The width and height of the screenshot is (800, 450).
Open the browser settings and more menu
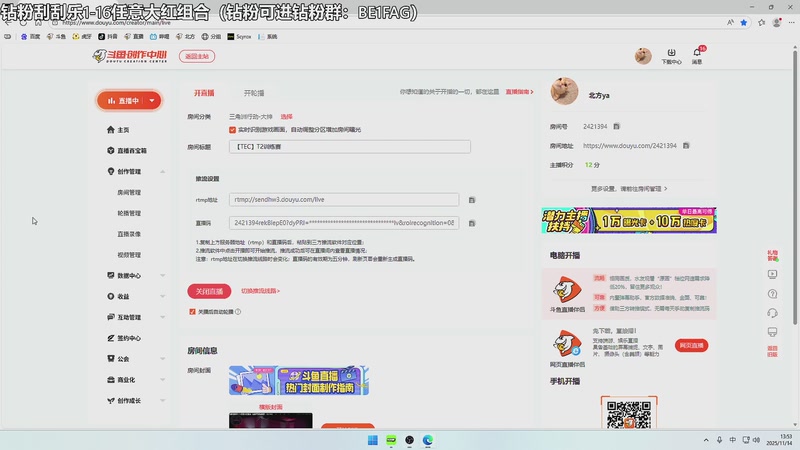click(x=791, y=22)
